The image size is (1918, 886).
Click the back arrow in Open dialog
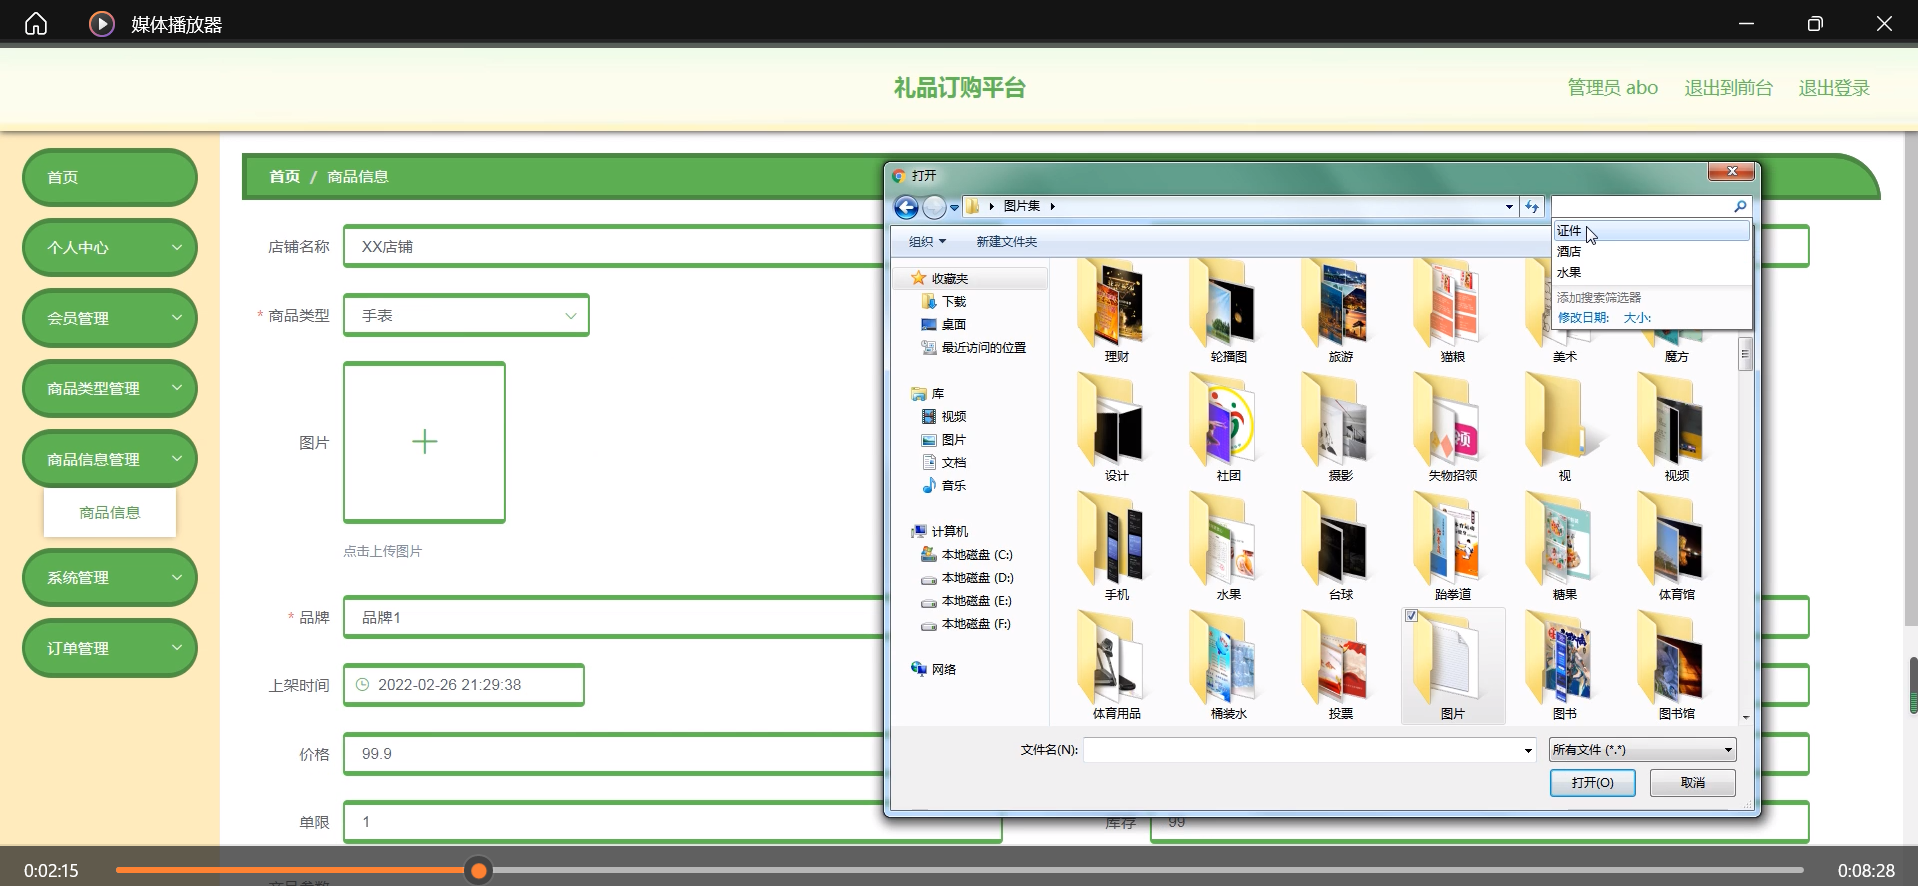click(x=906, y=207)
